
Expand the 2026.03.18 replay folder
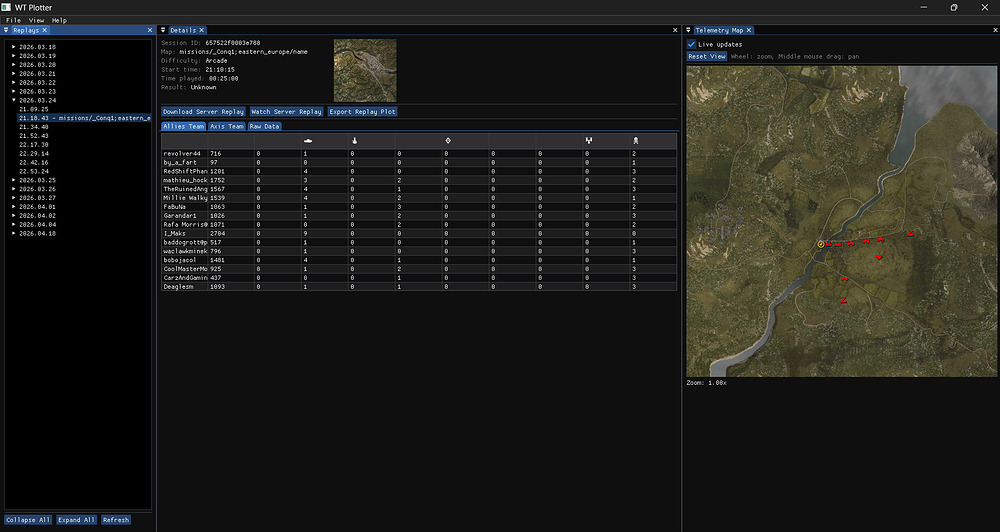click(14, 47)
